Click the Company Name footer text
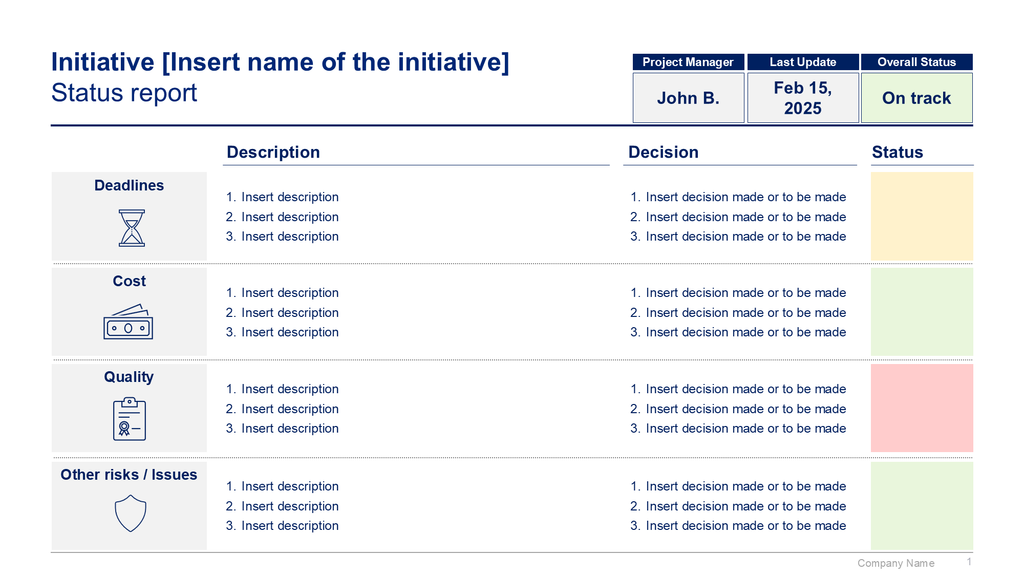1024x576 pixels. tap(895, 563)
